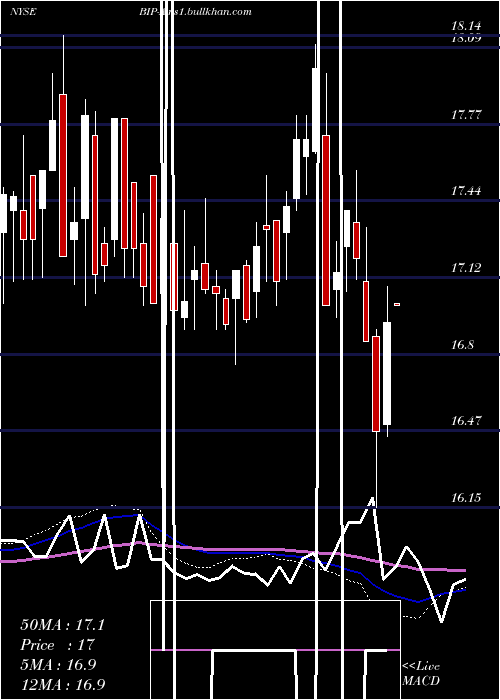Click the 16.47 price level label

click(x=466, y=421)
